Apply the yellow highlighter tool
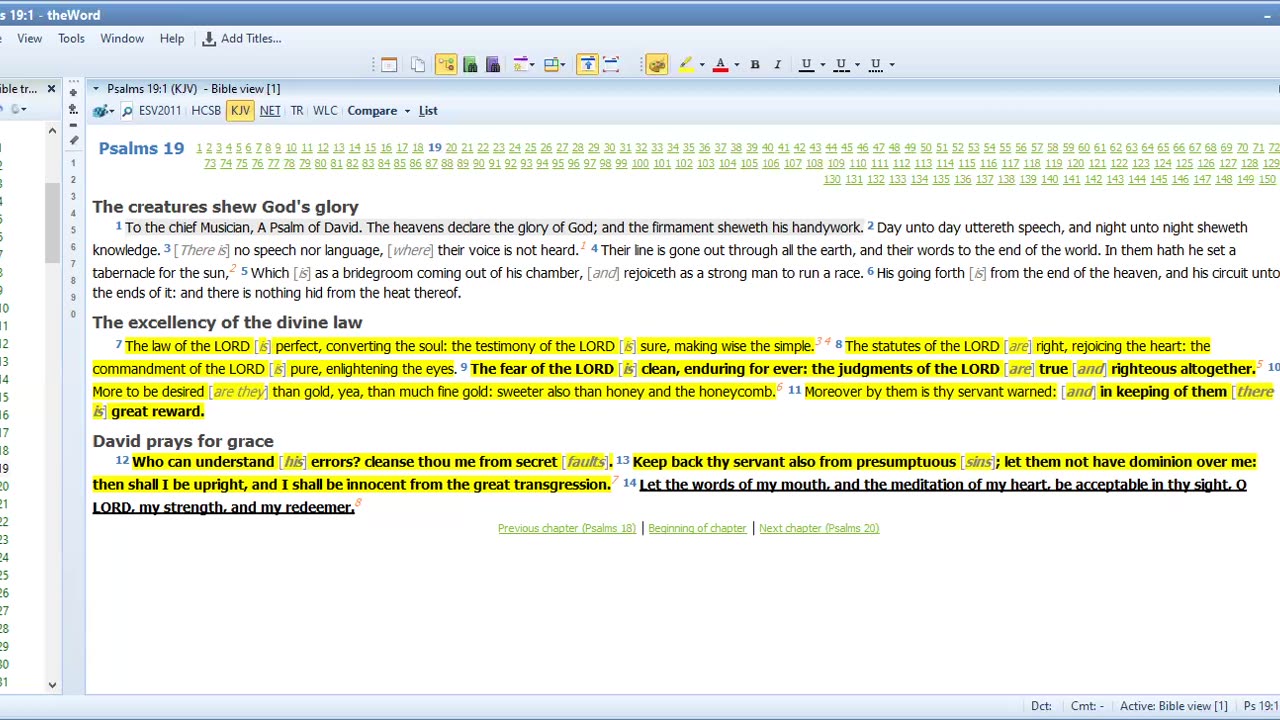This screenshot has height=720, width=1280. [x=685, y=64]
